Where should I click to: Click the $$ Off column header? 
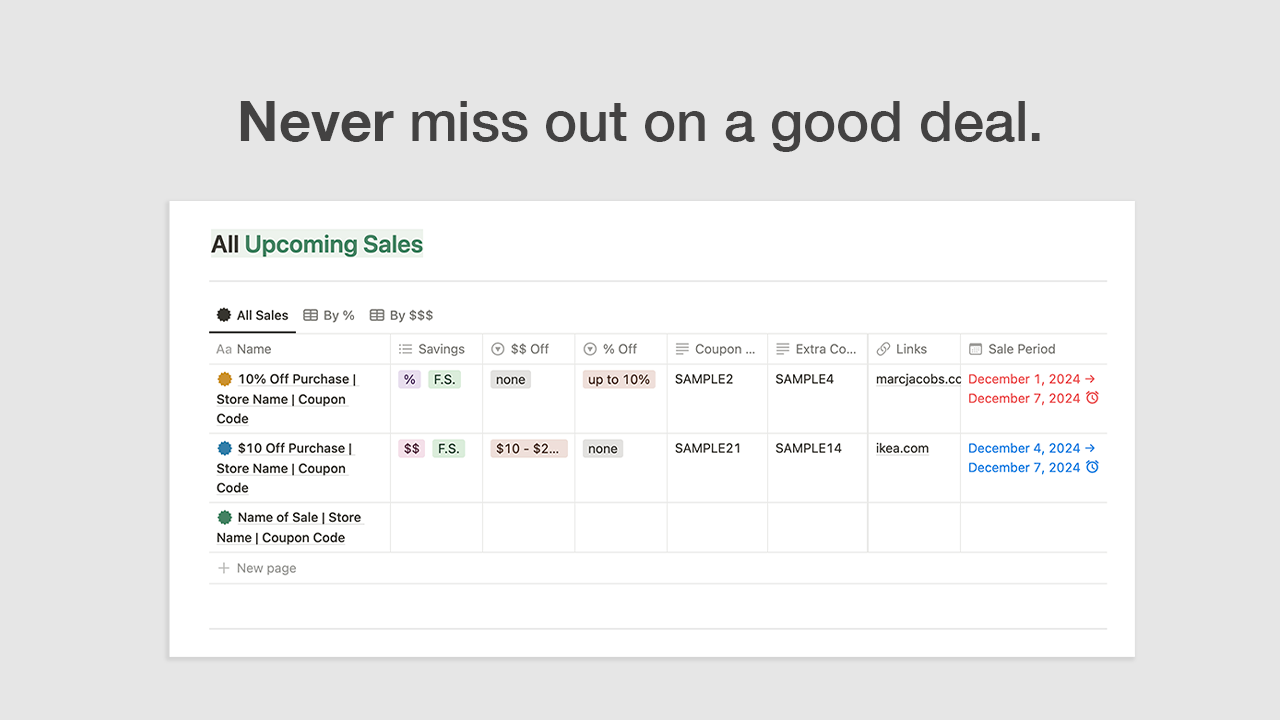(x=528, y=349)
